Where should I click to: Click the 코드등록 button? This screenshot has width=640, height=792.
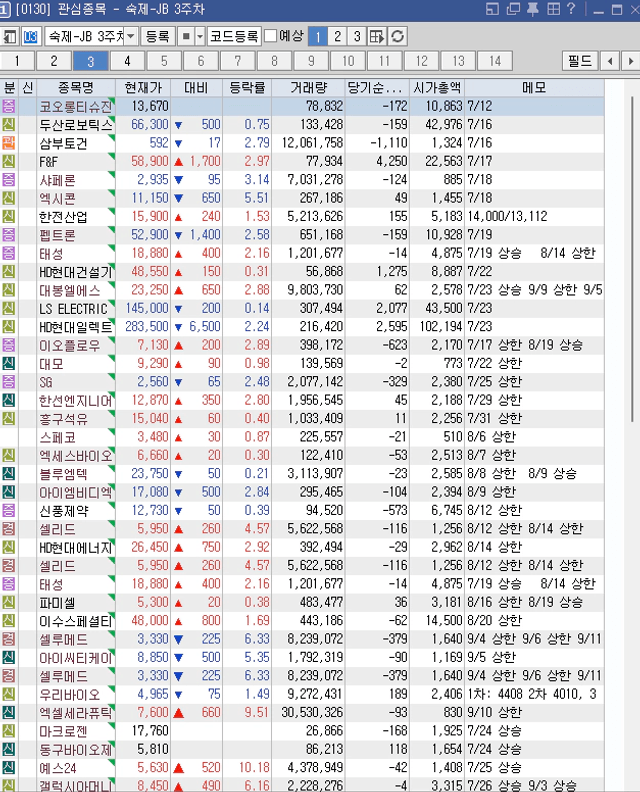tap(234, 36)
